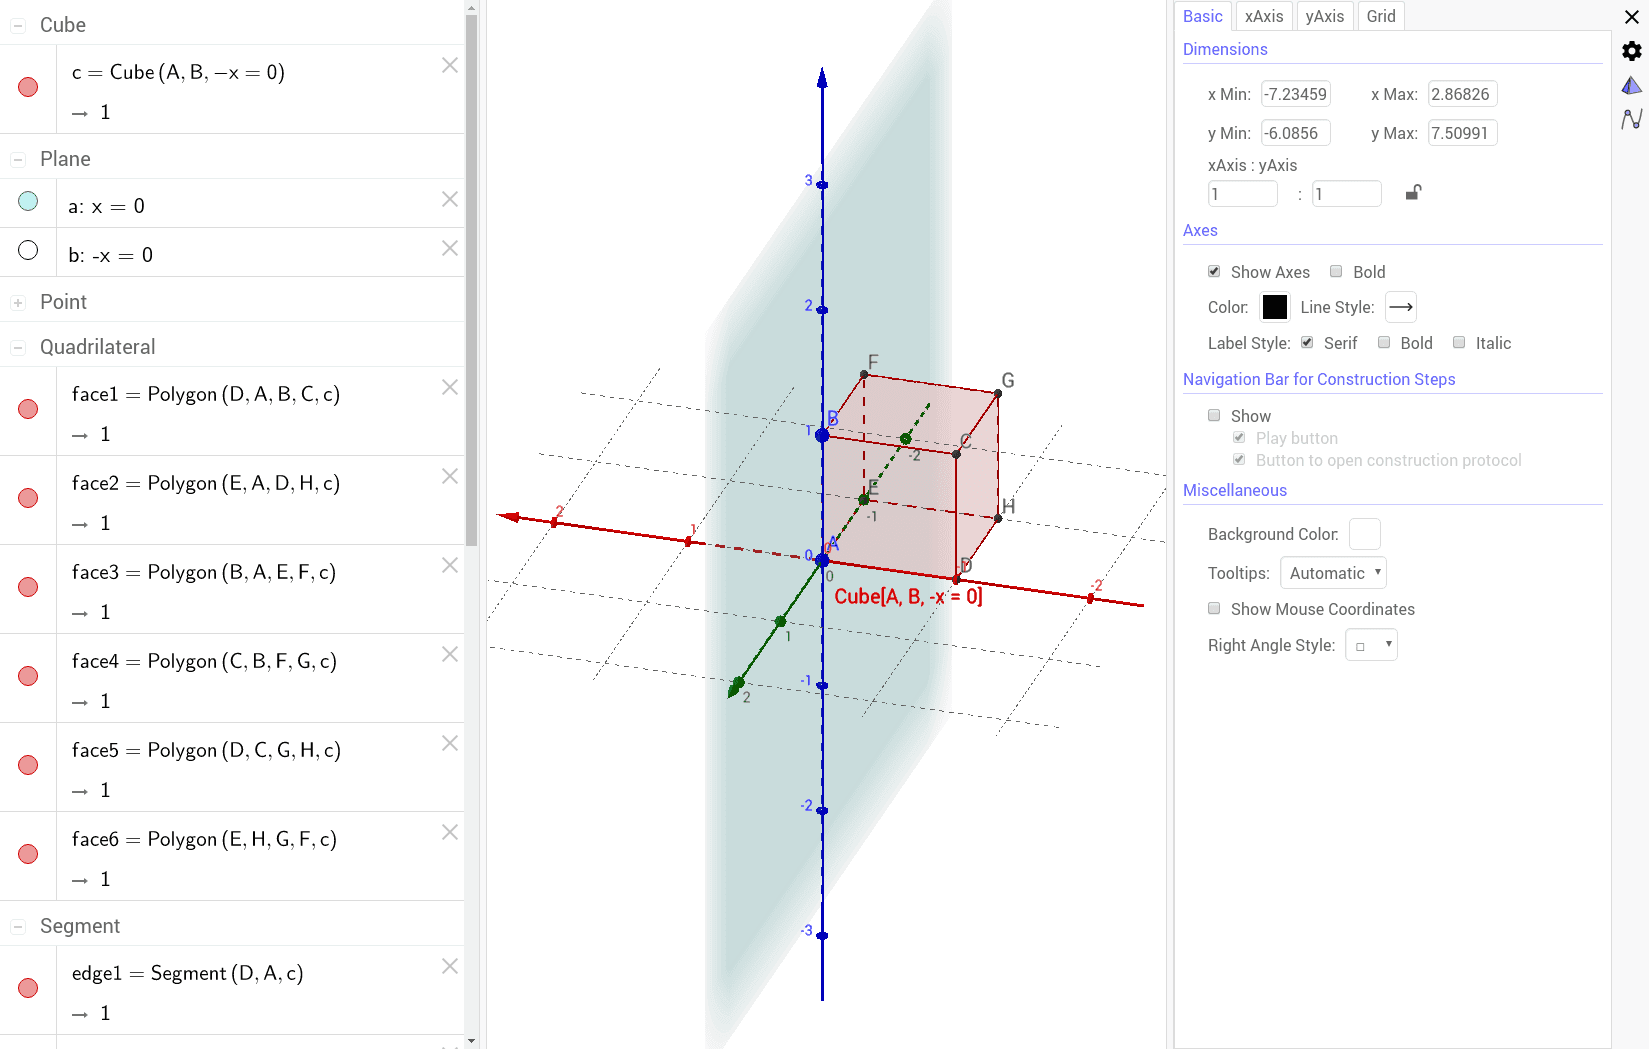This screenshot has width=1651, height=1051.
Task: Select the 3D solid icon in the right sidebar
Action: pyautogui.click(x=1632, y=86)
